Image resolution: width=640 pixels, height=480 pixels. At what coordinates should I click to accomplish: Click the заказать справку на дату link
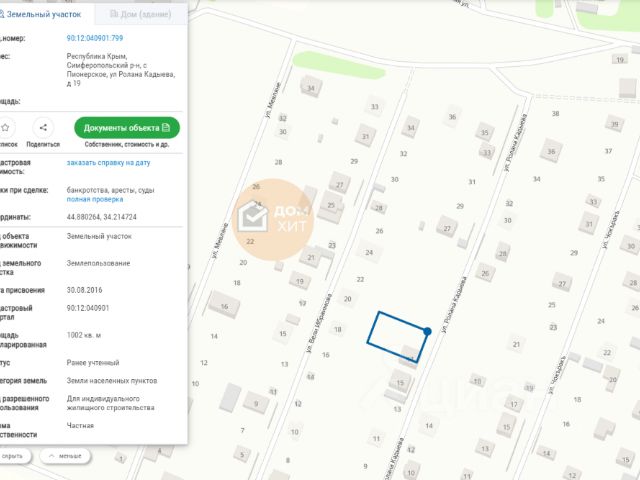pos(108,162)
